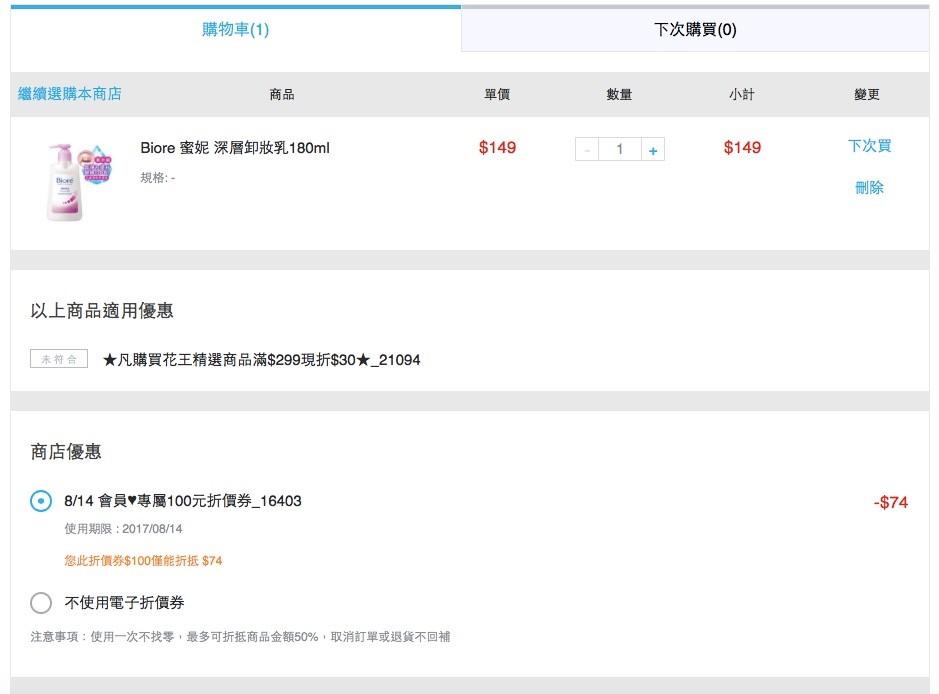Image resolution: width=939 pixels, height=694 pixels.
Task: Click the 繼續選購本商店 link
Action: tap(69, 94)
